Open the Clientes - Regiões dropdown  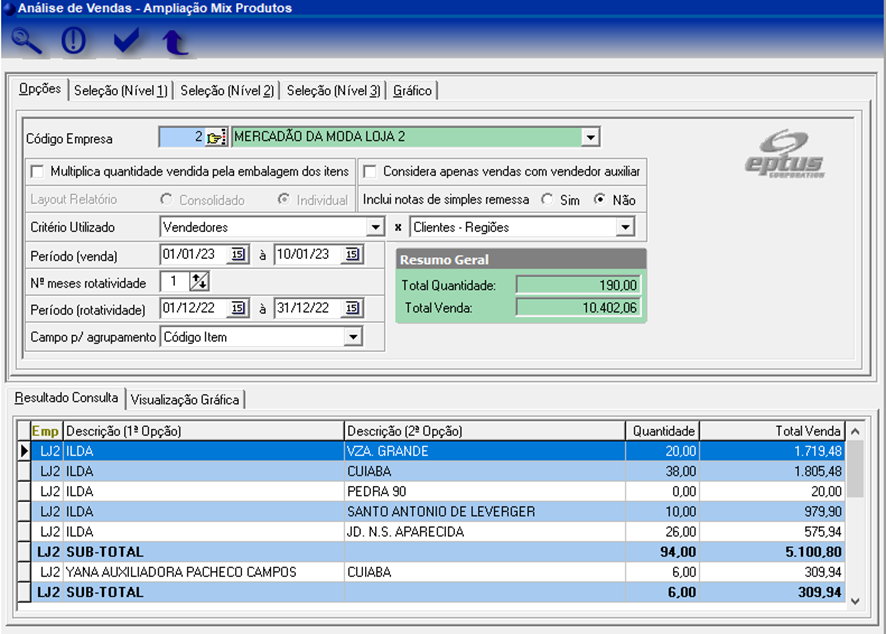pos(625,228)
